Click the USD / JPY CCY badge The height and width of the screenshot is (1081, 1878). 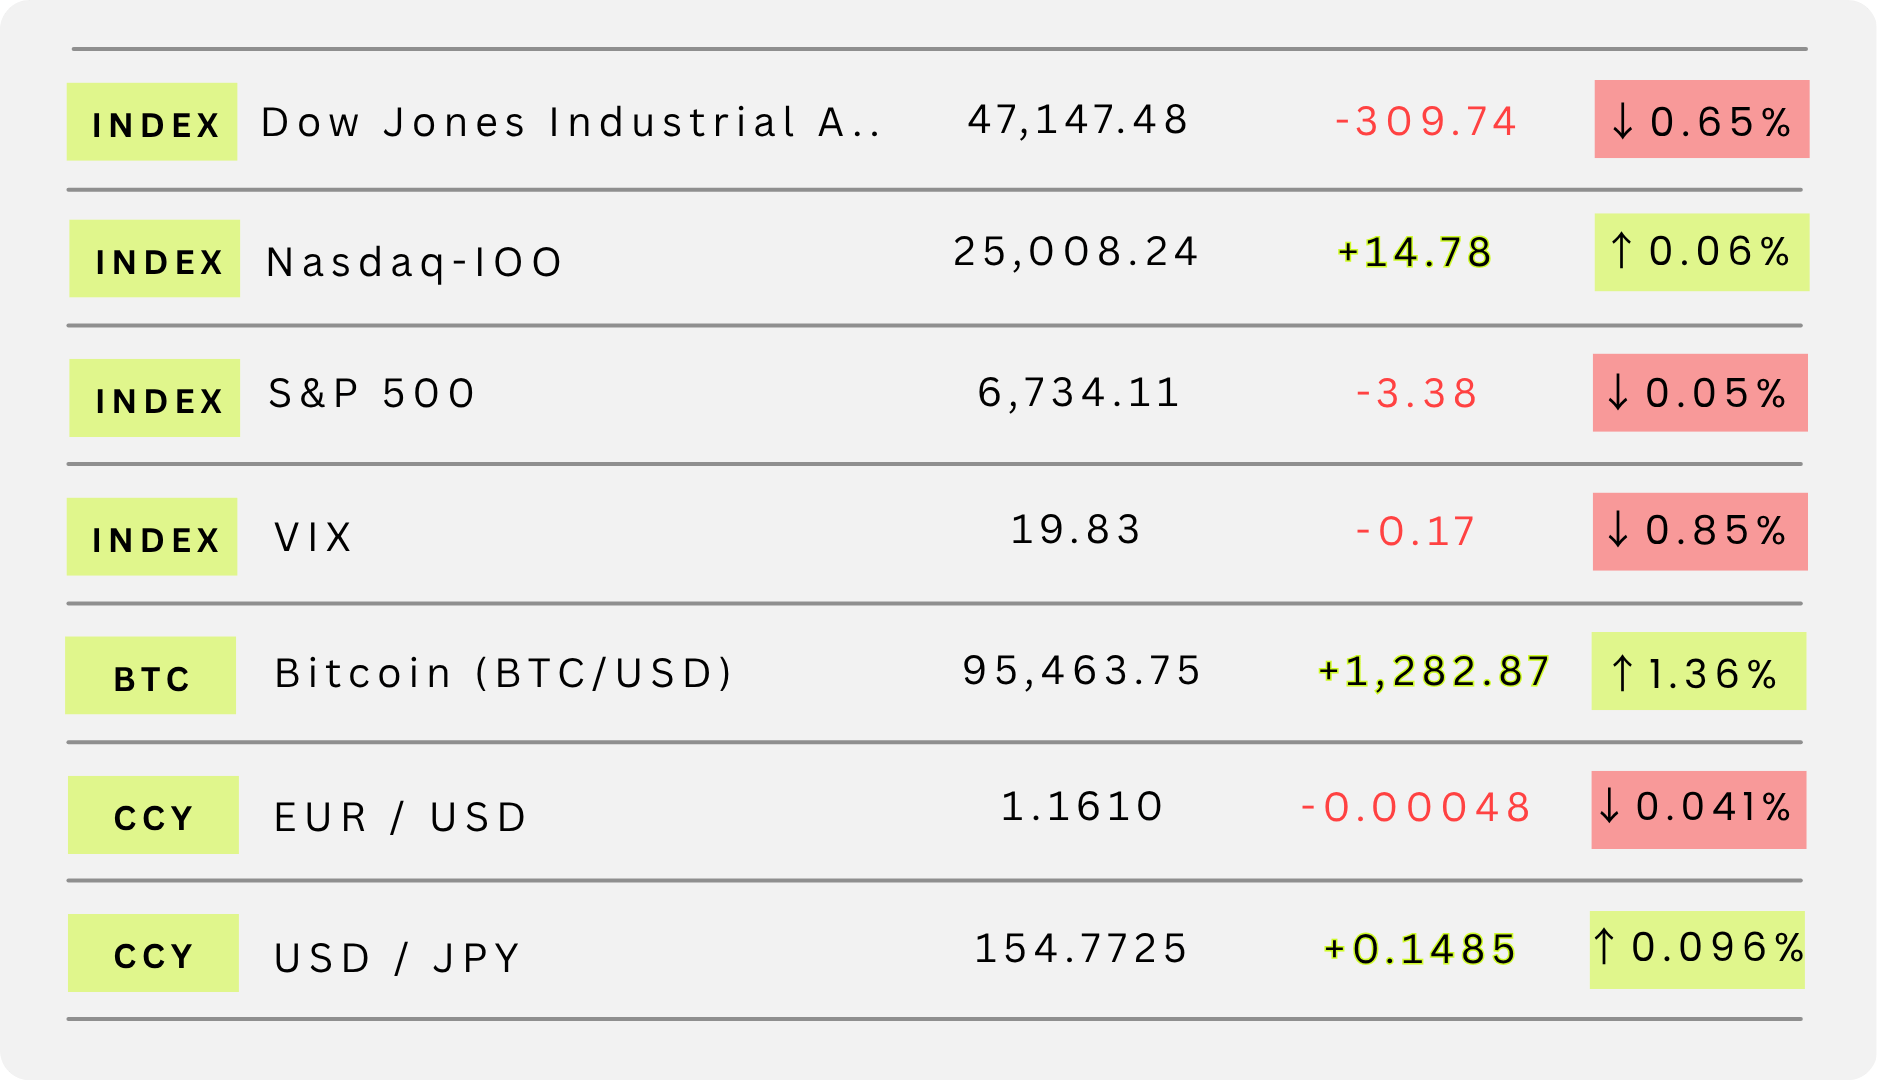[153, 953]
